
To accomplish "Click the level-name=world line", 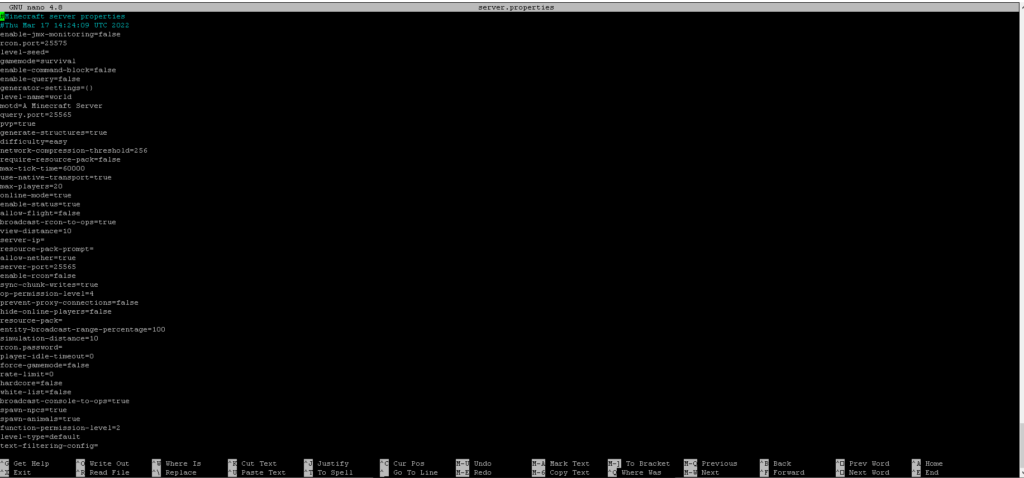I will pos(36,97).
